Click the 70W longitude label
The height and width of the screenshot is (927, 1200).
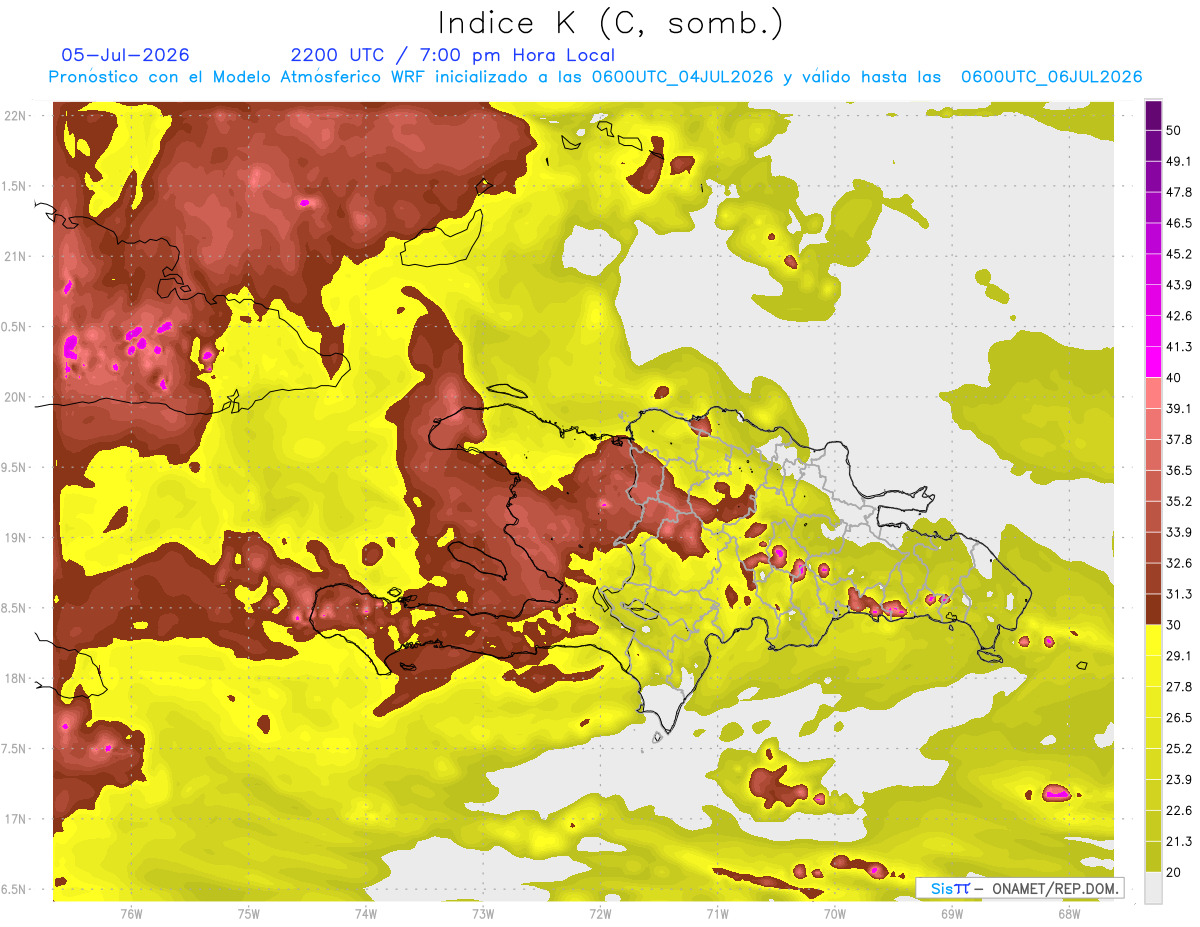pyautogui.click(x=835, y=913)
